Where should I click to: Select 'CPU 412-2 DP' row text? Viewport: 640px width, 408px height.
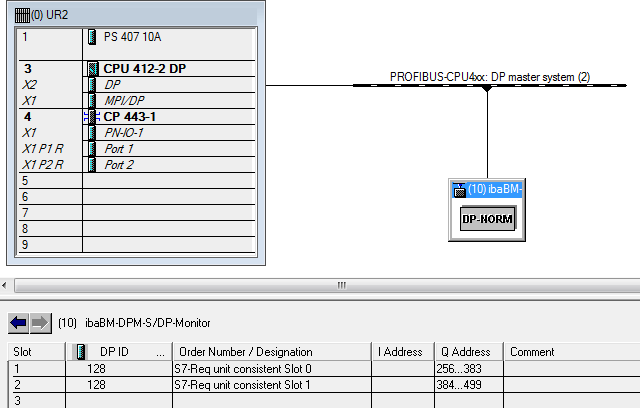coord(144,69)
